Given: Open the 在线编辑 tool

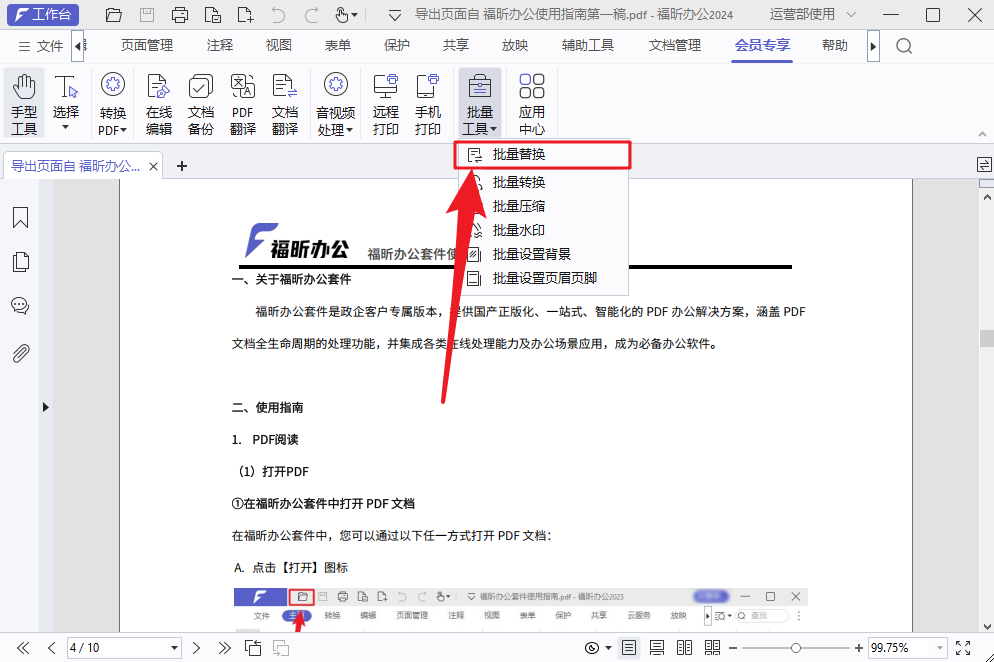Looking at the screenshot, I should tap(158, 100).
